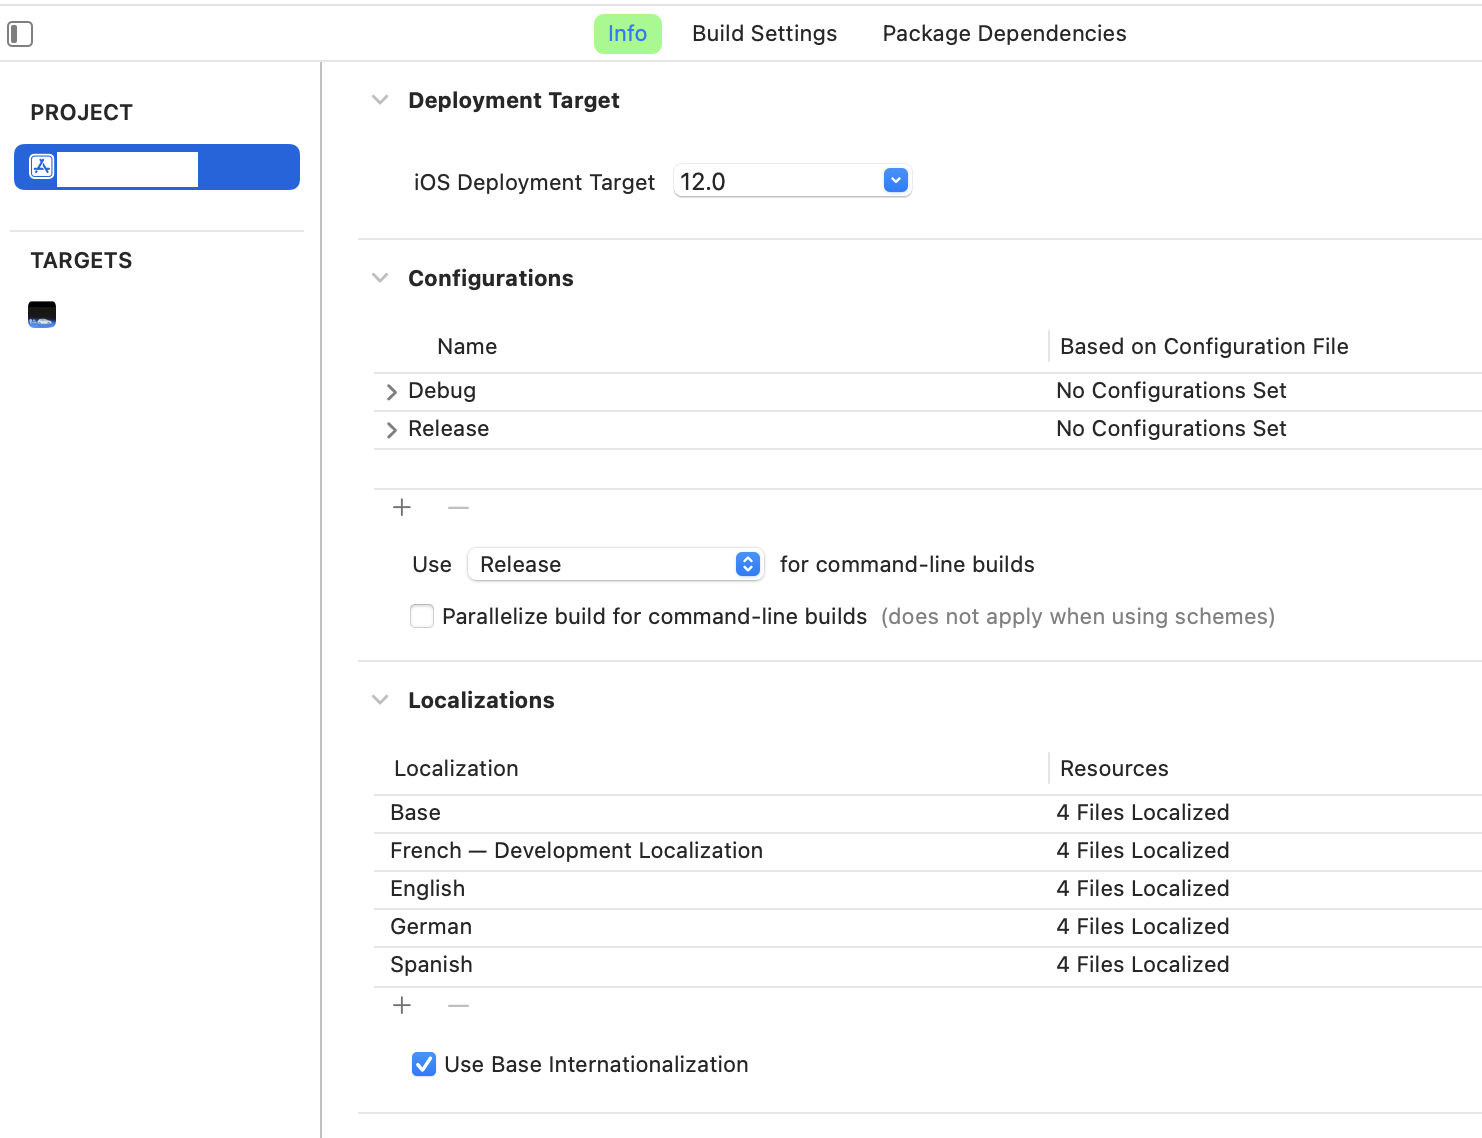The image size is (1482, 1138).
Task: Collapse the Localizations section
Action: (x=380, y=700)
